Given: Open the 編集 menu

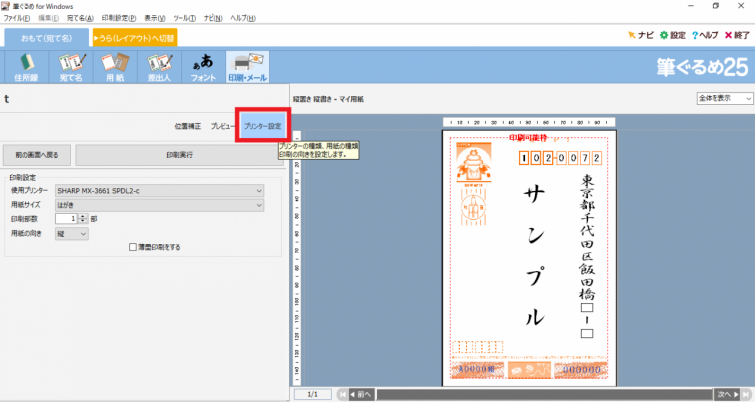Looking at the screenshot, I should pyautogui.click(x=48, y=18).
